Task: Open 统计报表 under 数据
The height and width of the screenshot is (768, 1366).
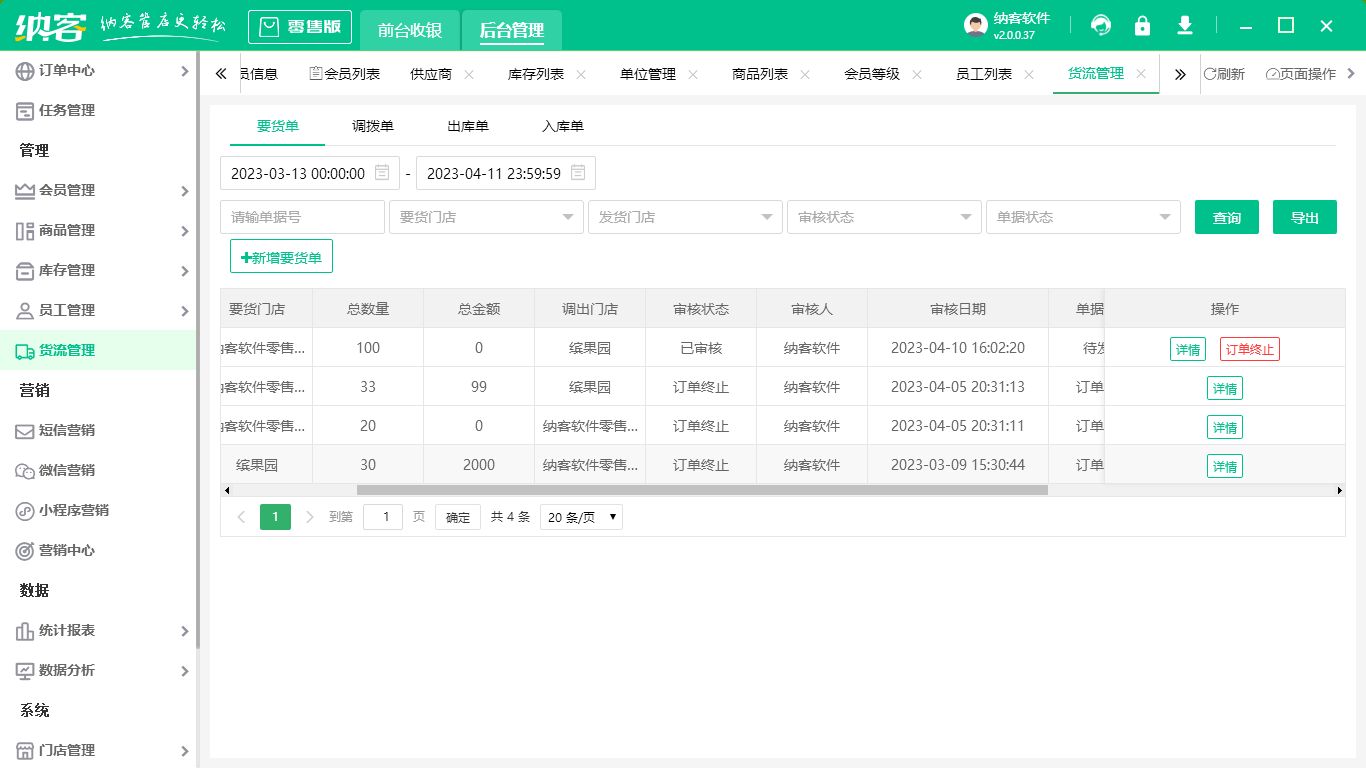Action: (65, 630)
